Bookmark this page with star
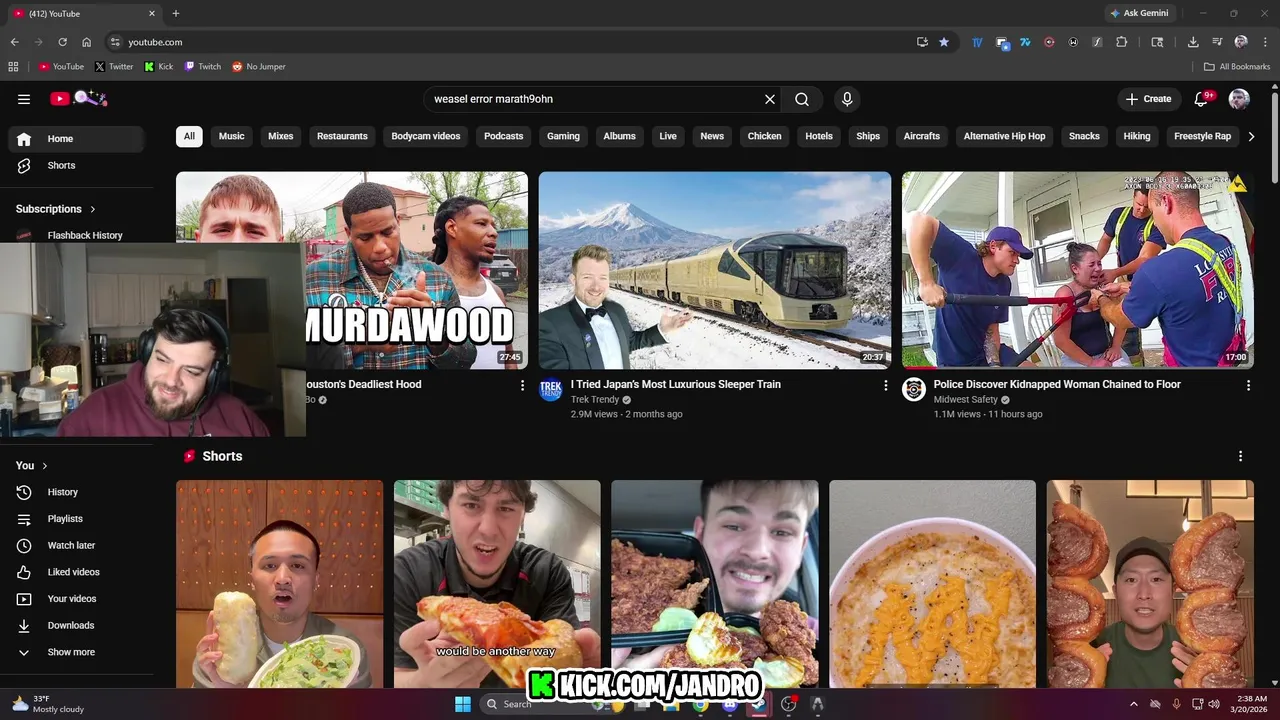 click(944, 42)
